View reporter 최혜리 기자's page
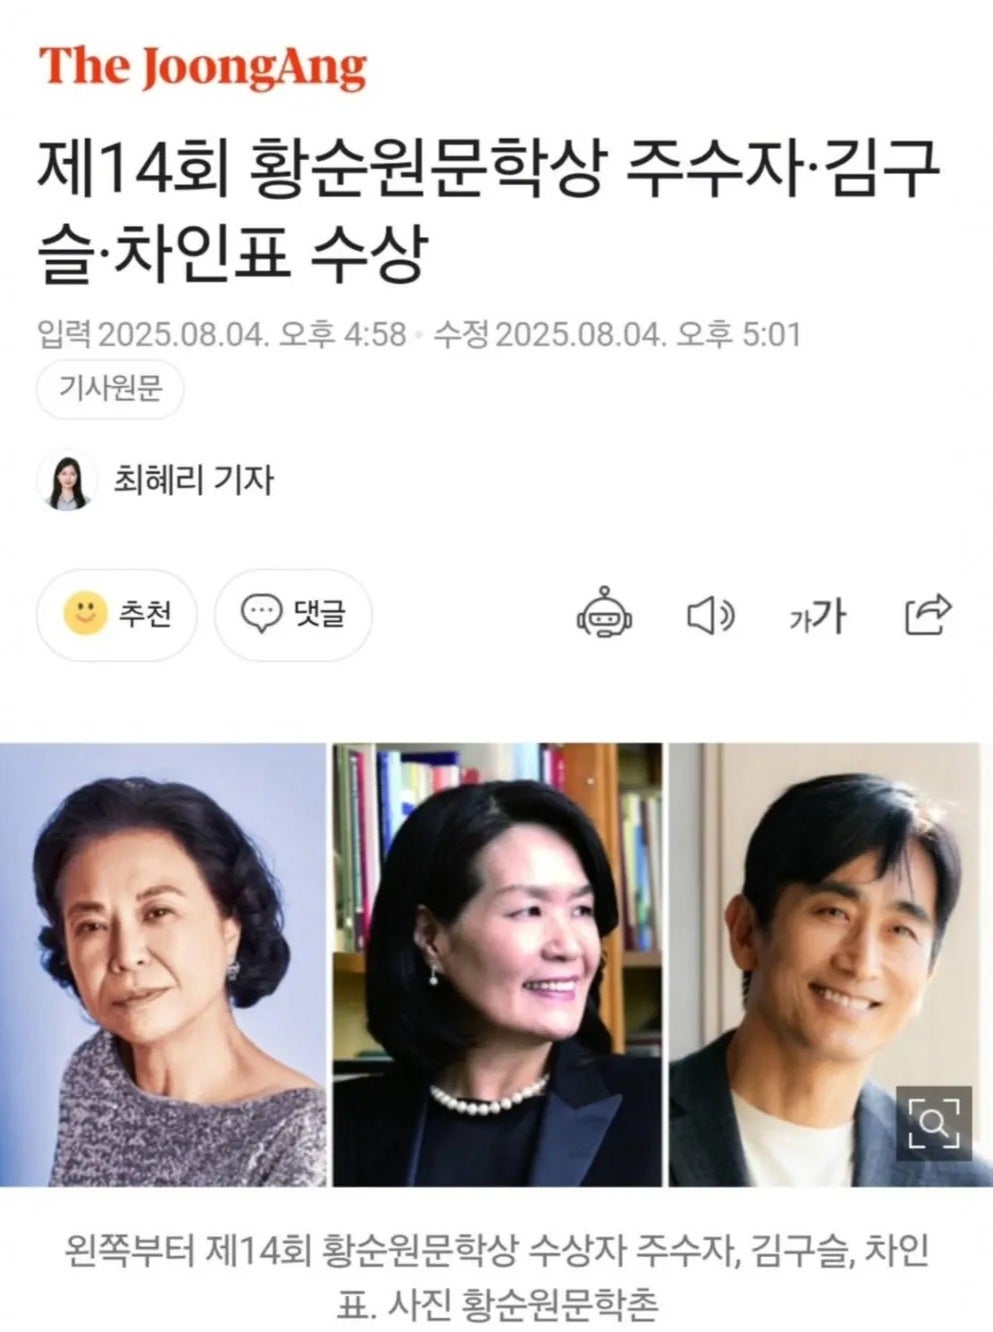 193,480
